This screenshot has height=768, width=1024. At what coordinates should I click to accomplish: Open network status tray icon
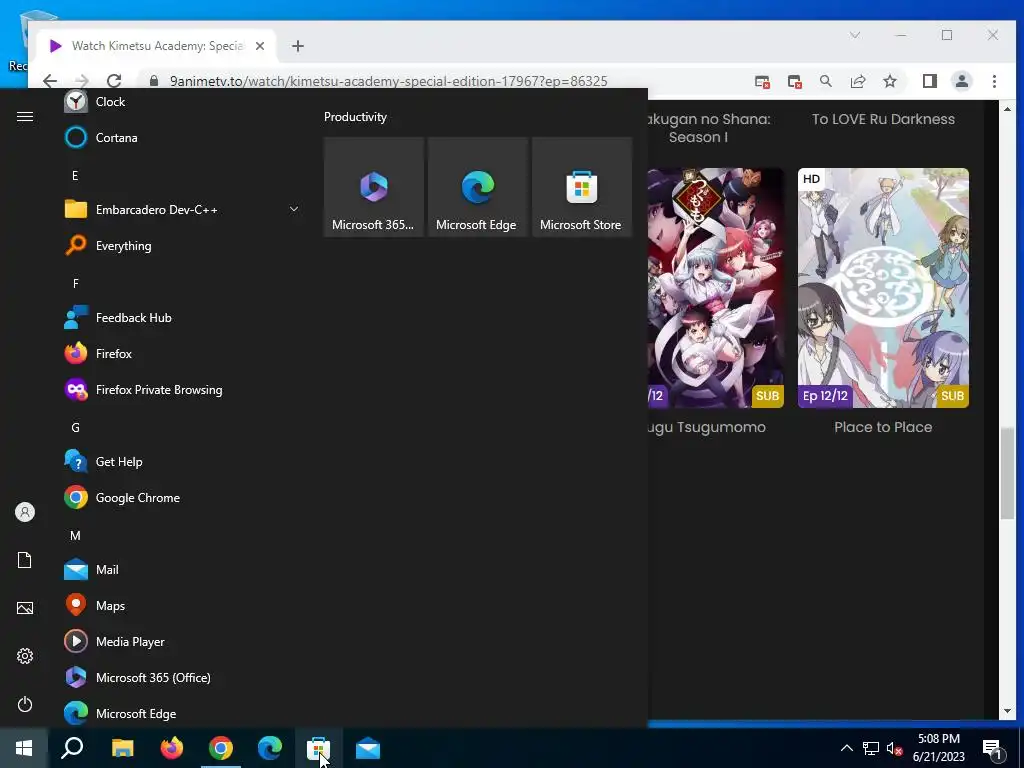click(x=871, y=748)
